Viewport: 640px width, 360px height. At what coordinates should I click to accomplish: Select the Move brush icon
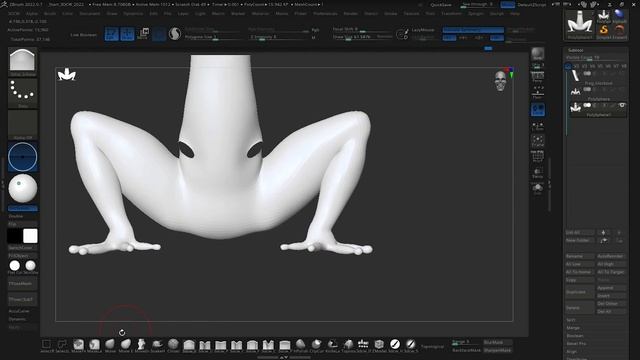[110, 344]
